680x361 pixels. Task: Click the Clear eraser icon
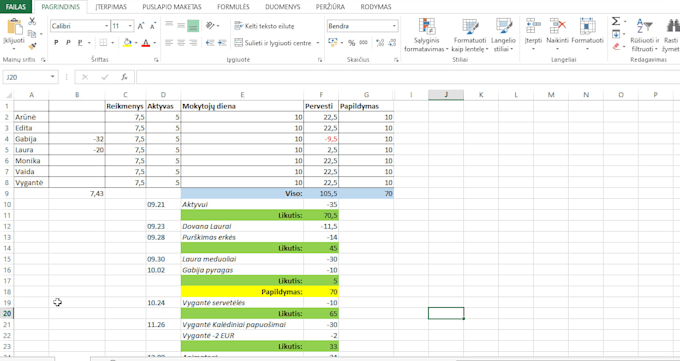tap(616, 46)
